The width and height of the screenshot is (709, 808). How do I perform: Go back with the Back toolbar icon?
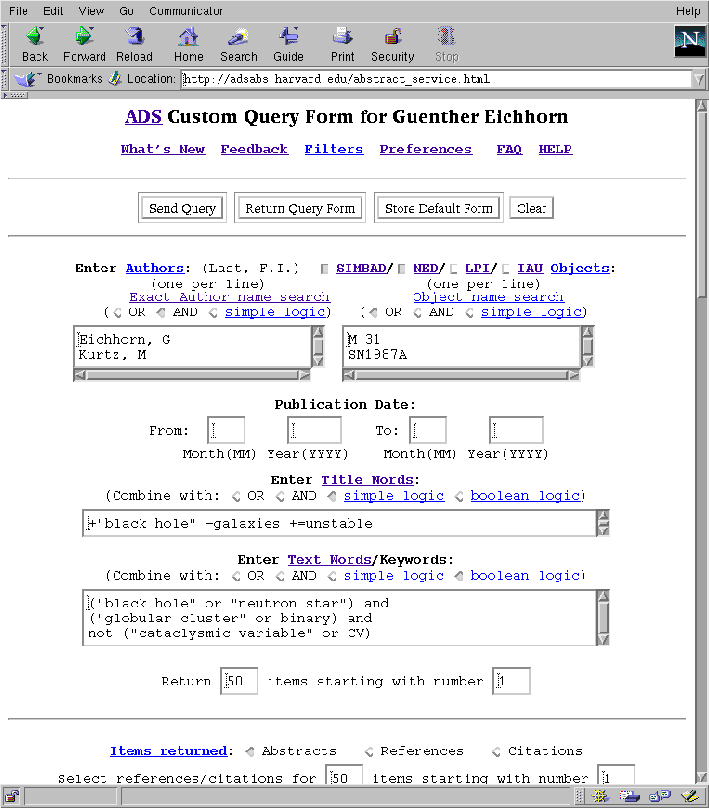pos(35,37)
